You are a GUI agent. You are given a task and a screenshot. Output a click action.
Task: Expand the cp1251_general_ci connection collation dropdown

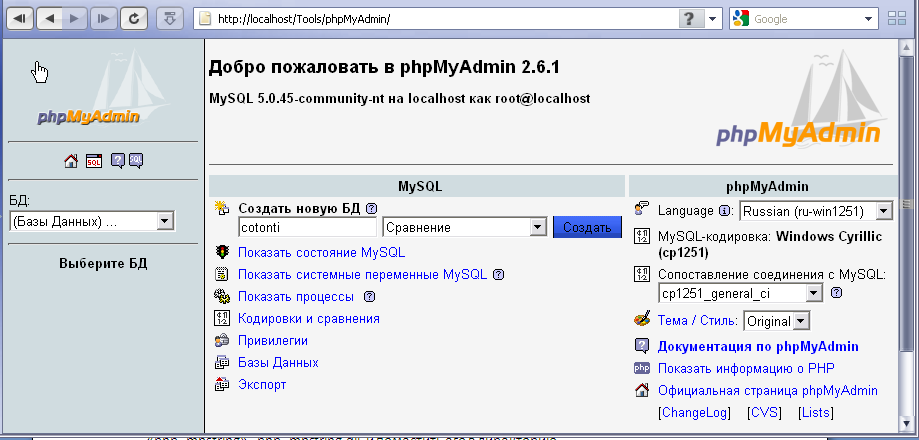740,293
